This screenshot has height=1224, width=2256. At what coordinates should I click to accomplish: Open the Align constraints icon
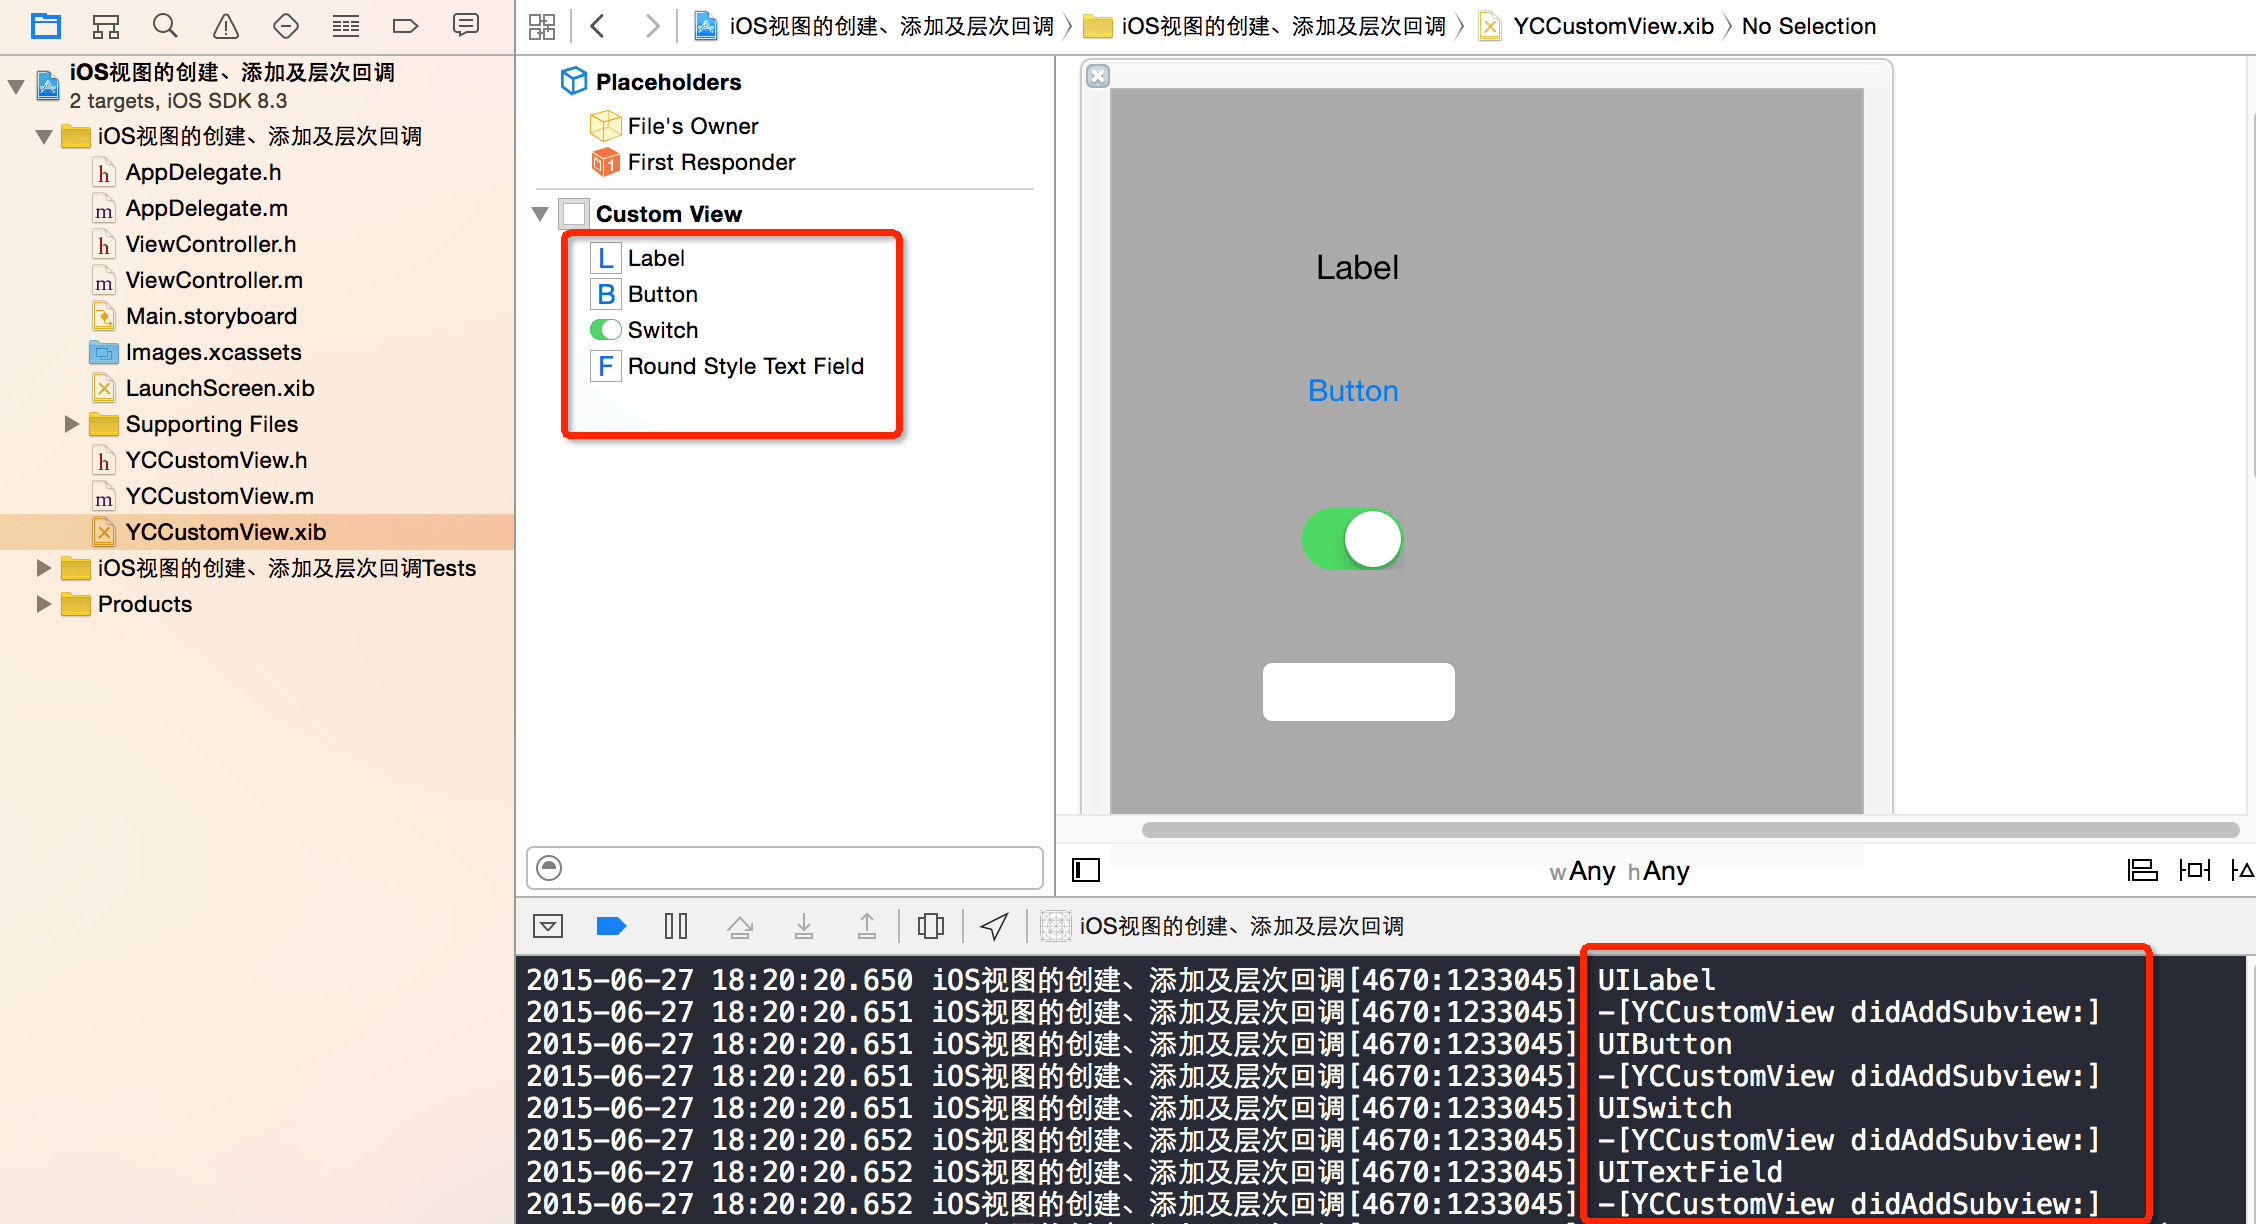(x=2141, y=870)
